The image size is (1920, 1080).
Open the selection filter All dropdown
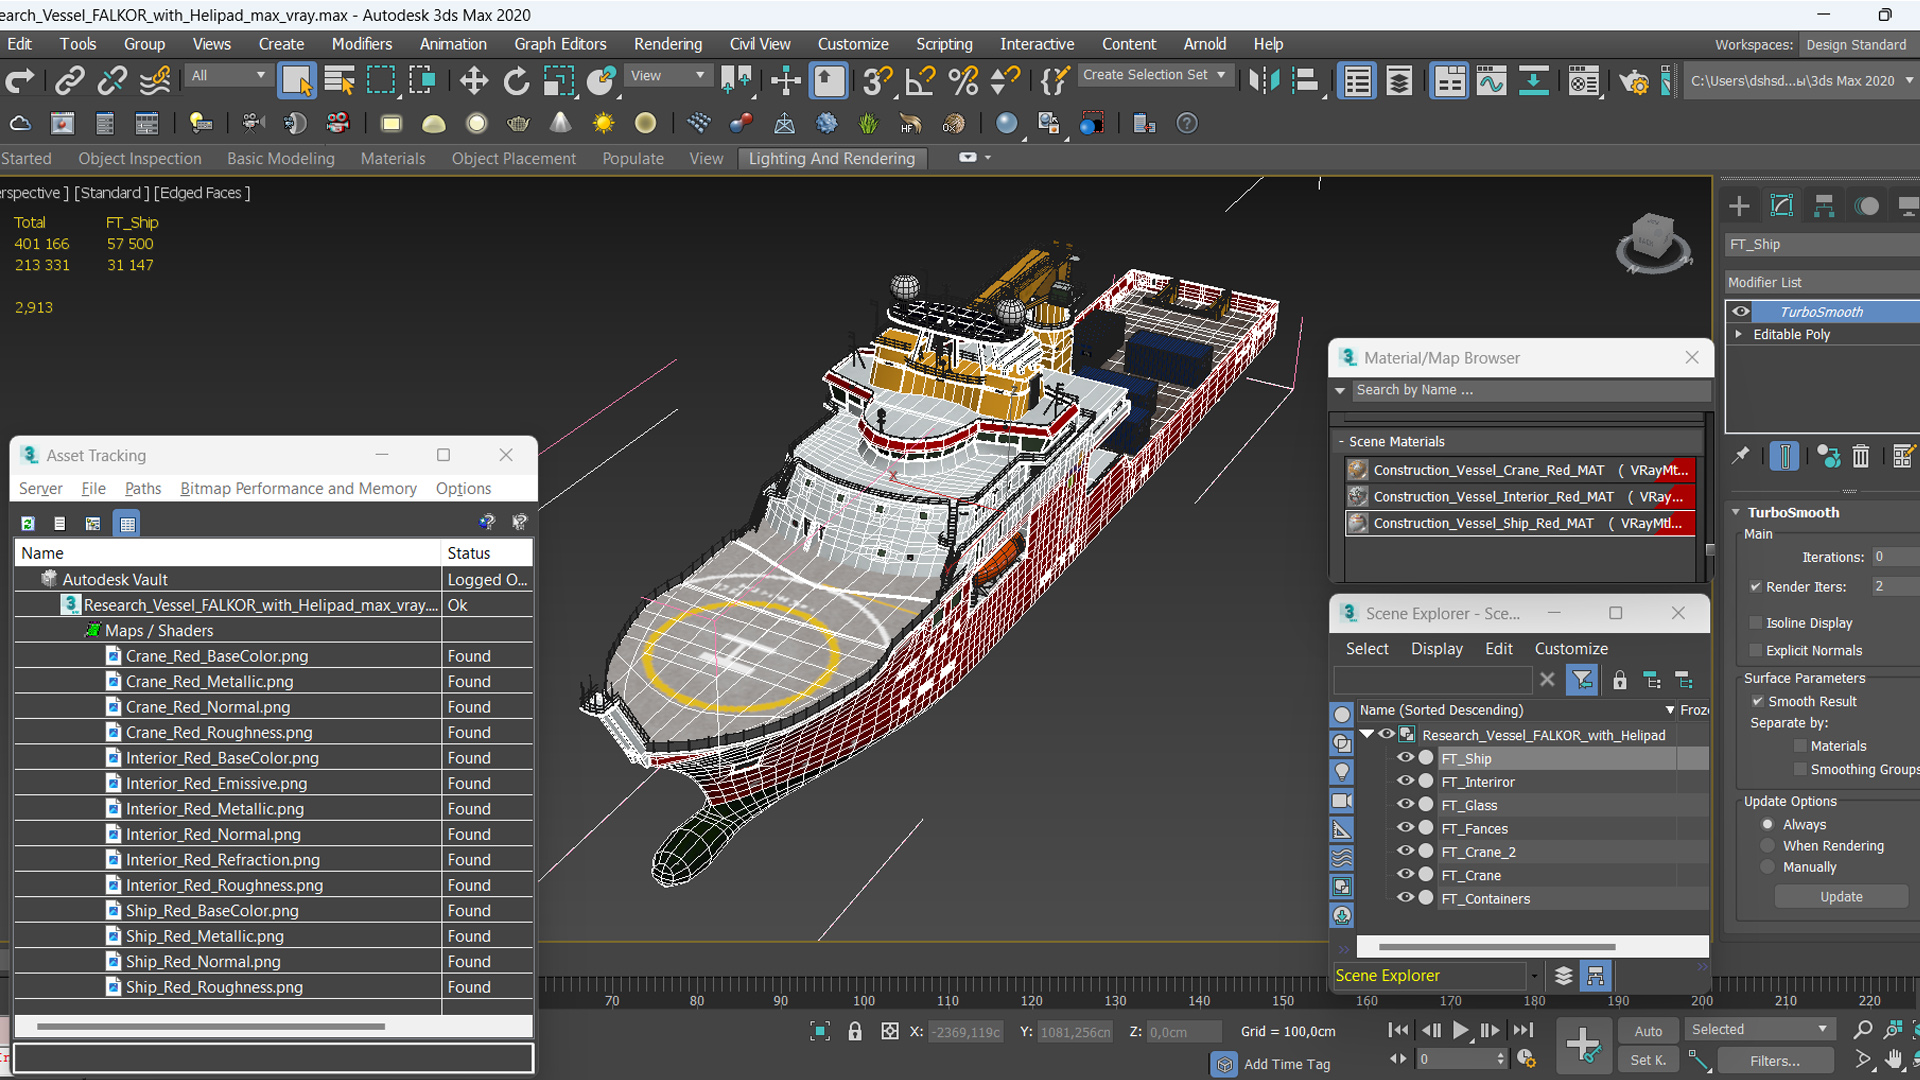tap(228, 76)
